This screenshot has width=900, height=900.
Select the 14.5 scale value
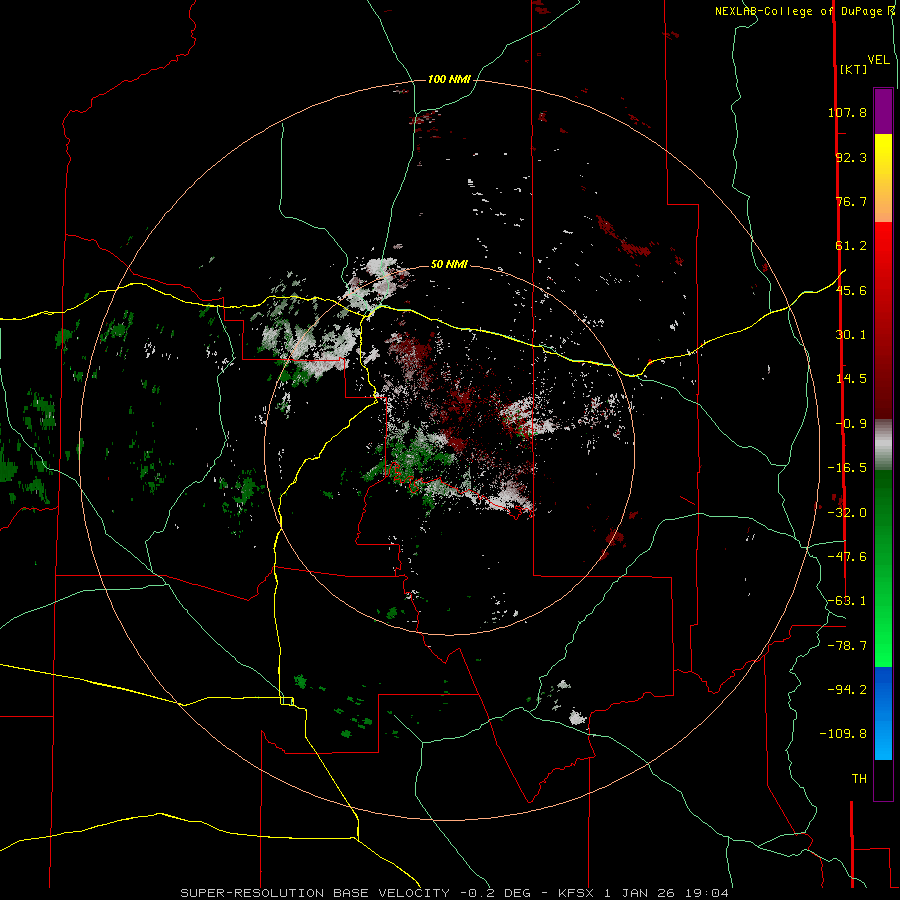point(851,379)
